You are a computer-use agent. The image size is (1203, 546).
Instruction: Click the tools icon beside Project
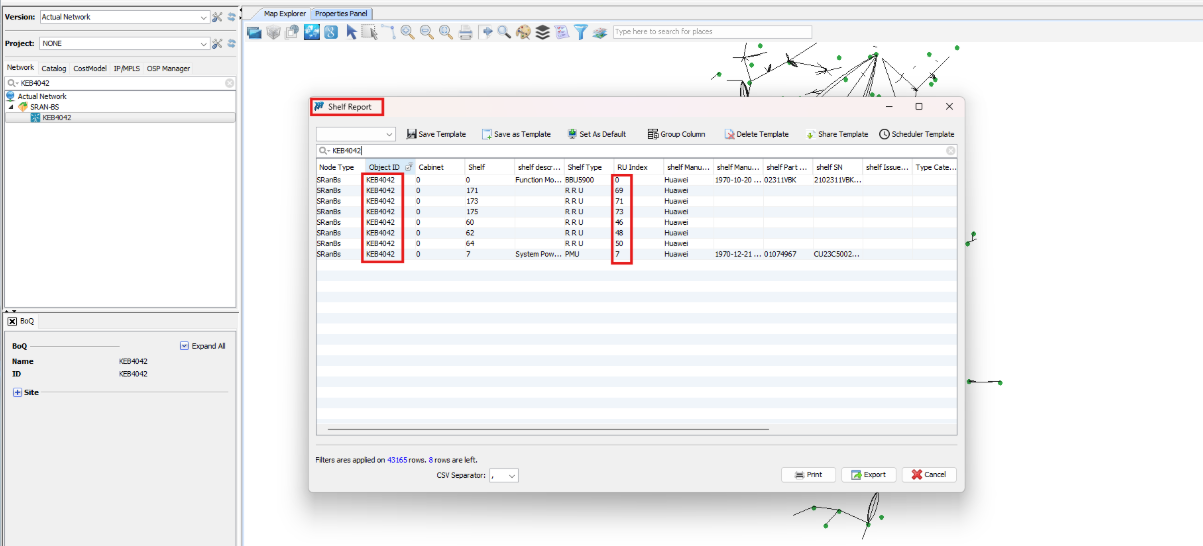(217, 44)
